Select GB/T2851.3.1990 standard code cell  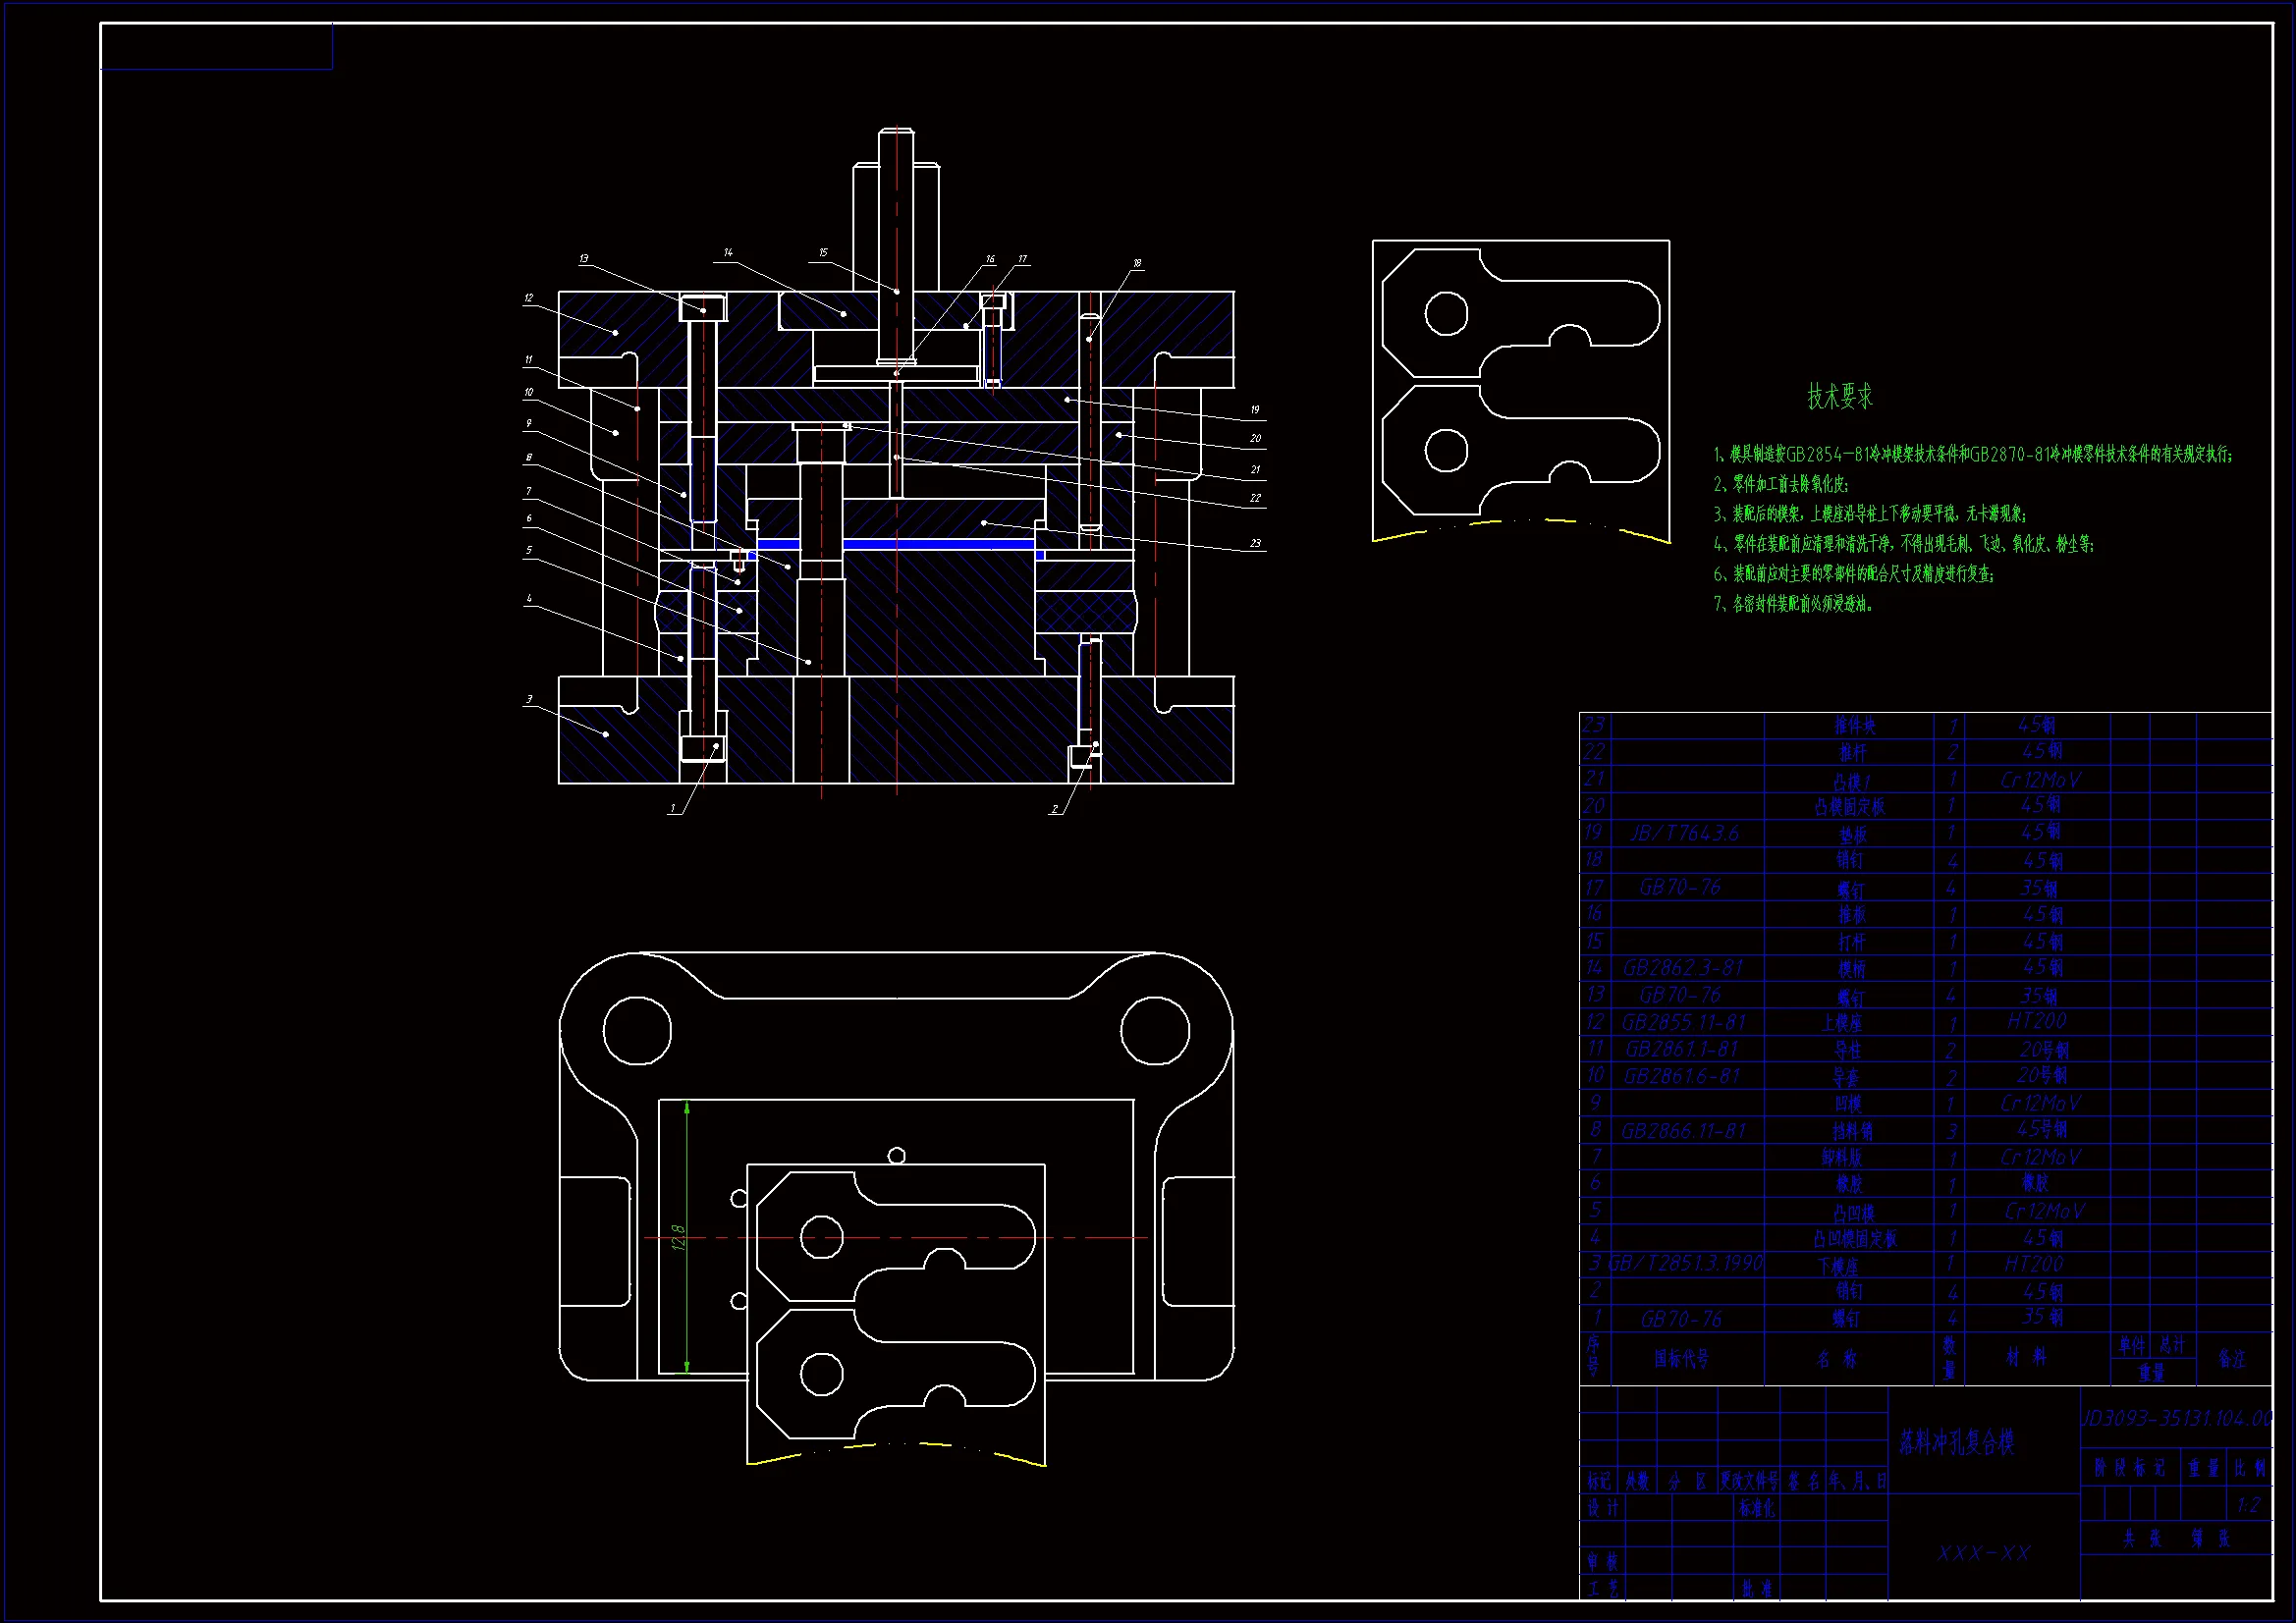(1686, 1263)
